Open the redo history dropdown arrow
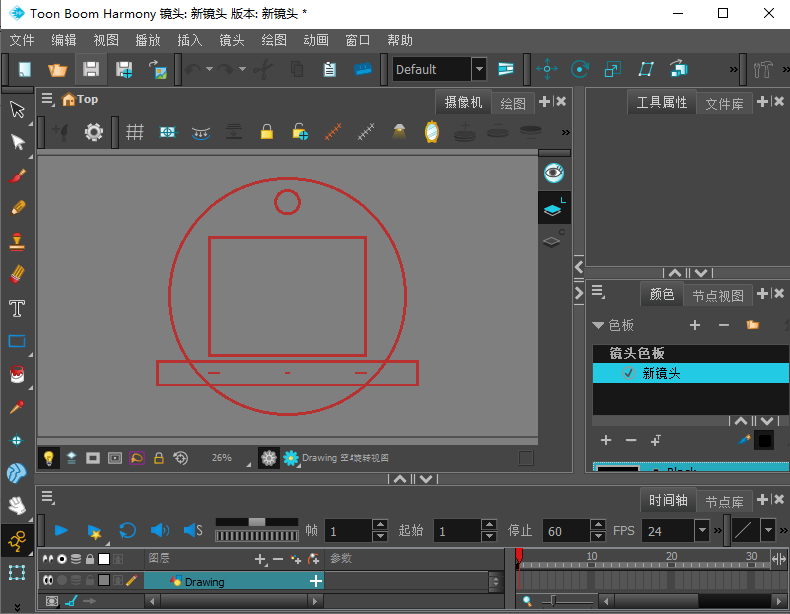 tap(242, 69)
